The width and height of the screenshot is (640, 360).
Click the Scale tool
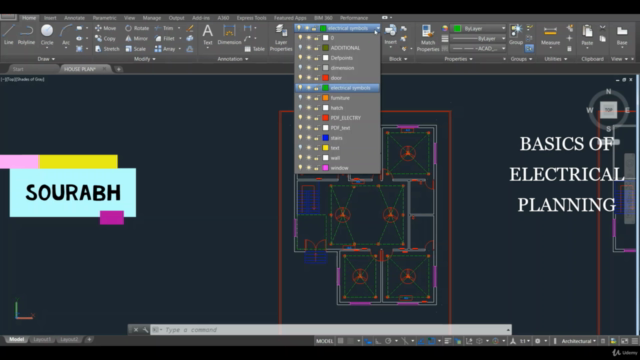click(x=136, y=49)
